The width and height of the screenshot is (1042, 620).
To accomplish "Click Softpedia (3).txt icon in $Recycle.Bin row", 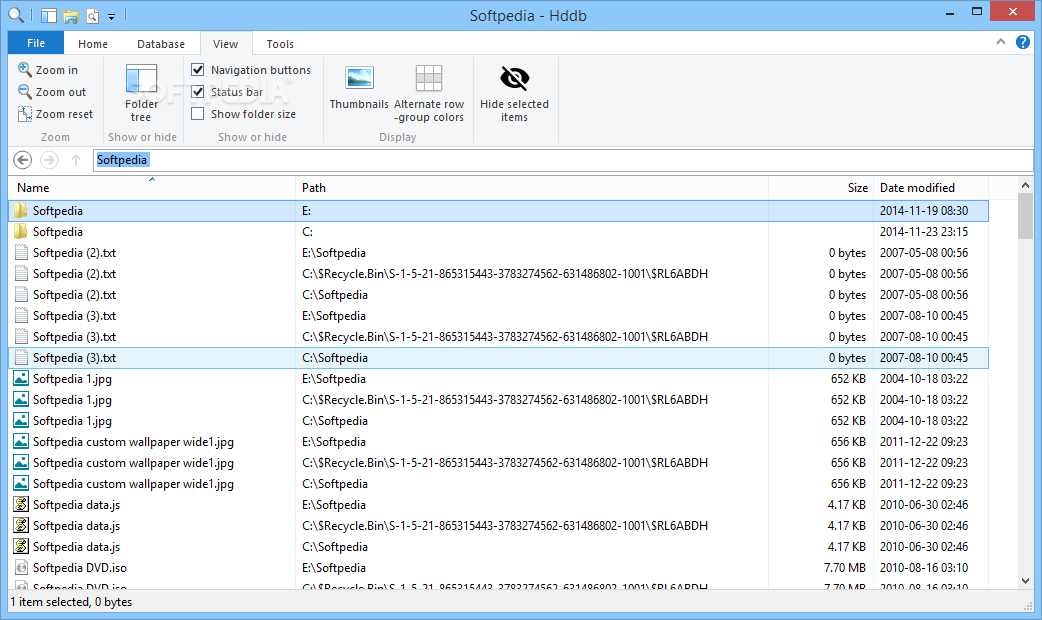I will (21, 336).
